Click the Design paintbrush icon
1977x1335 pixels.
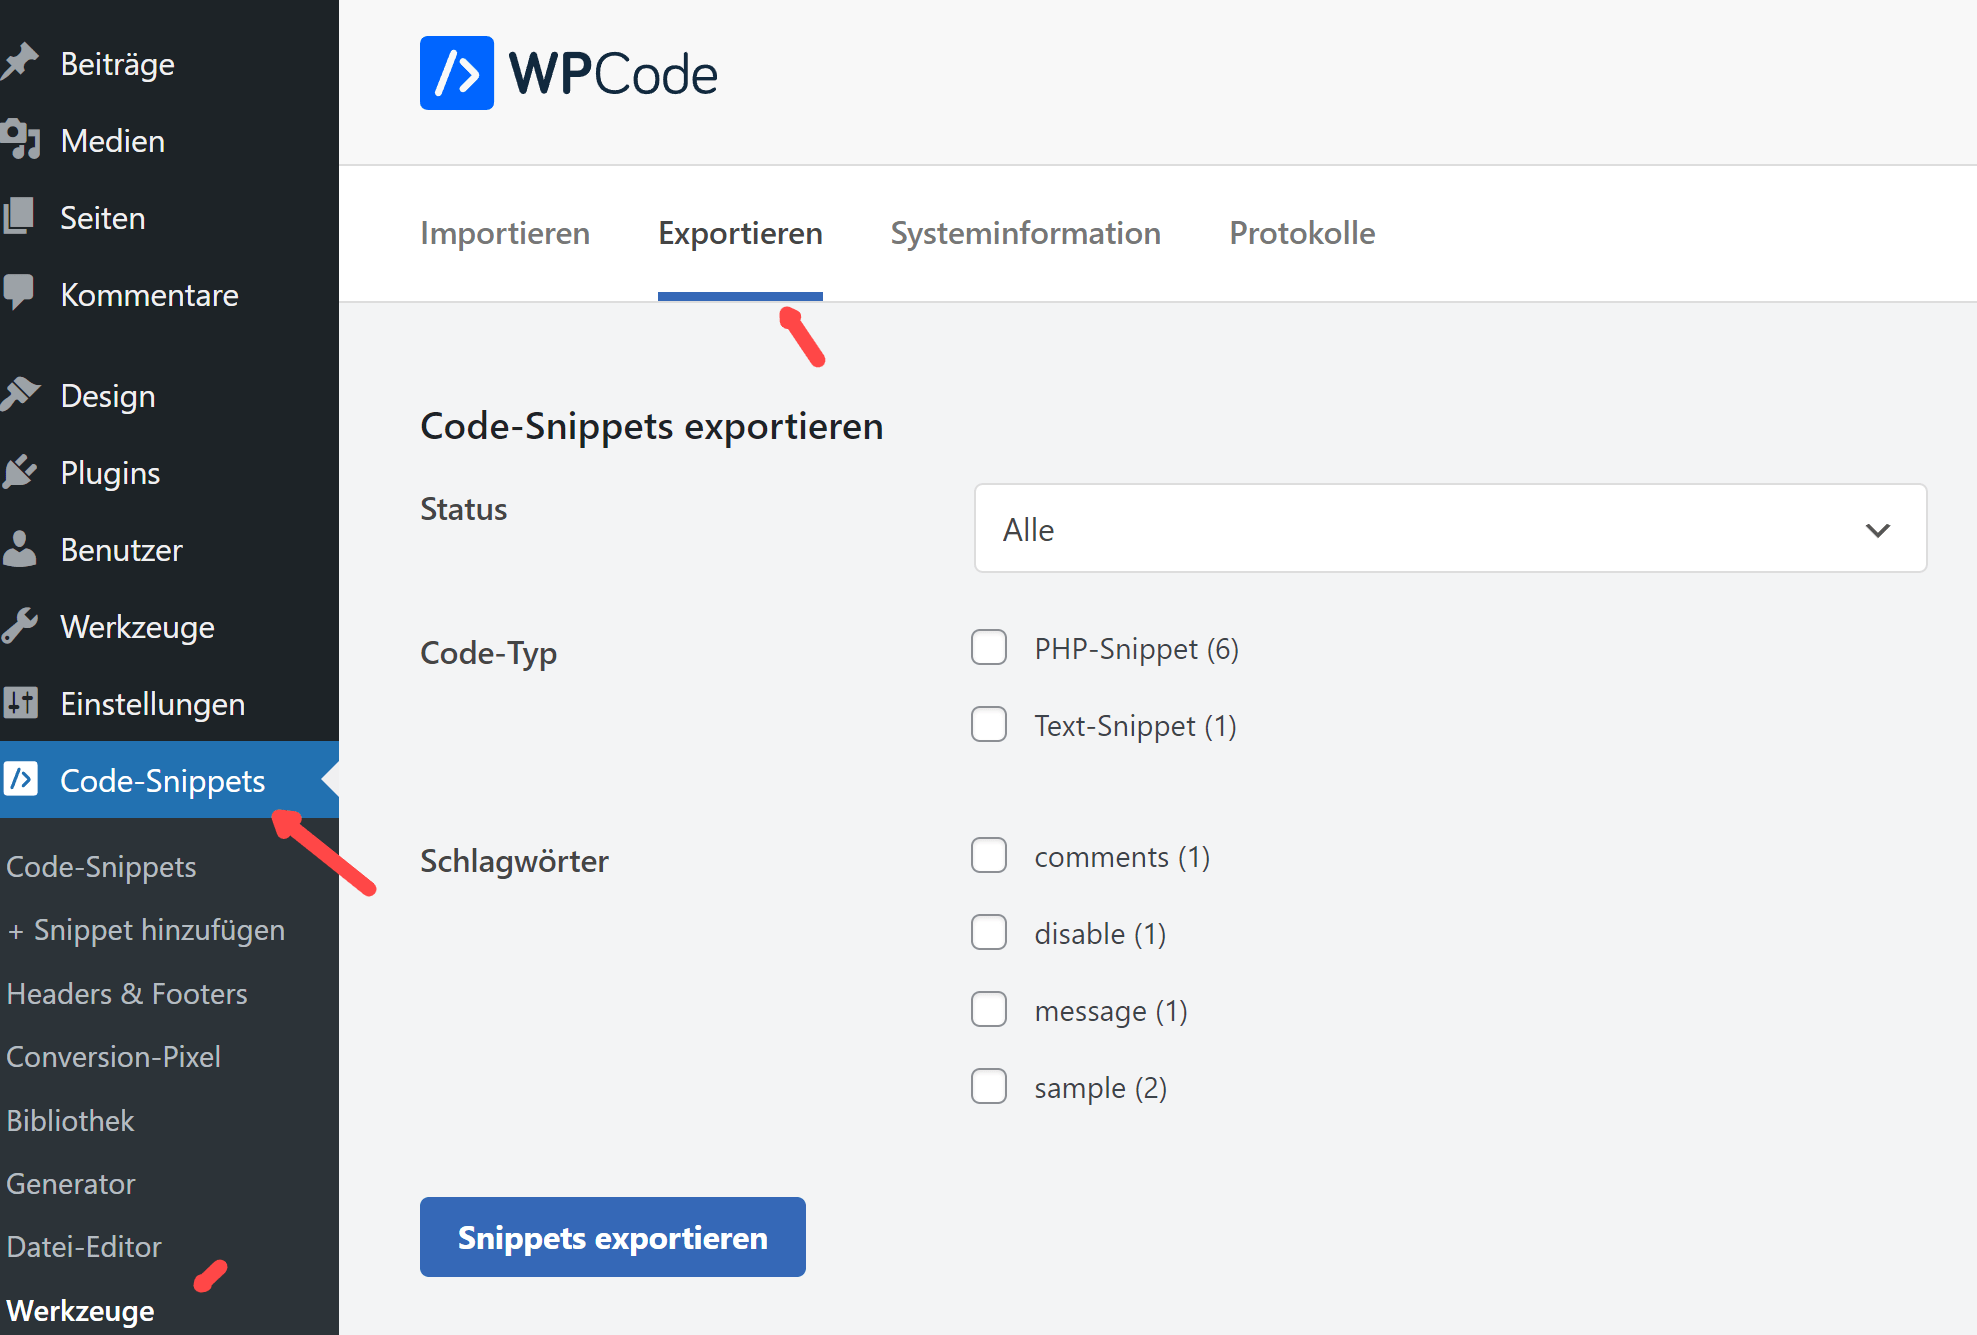coord(20,395)
